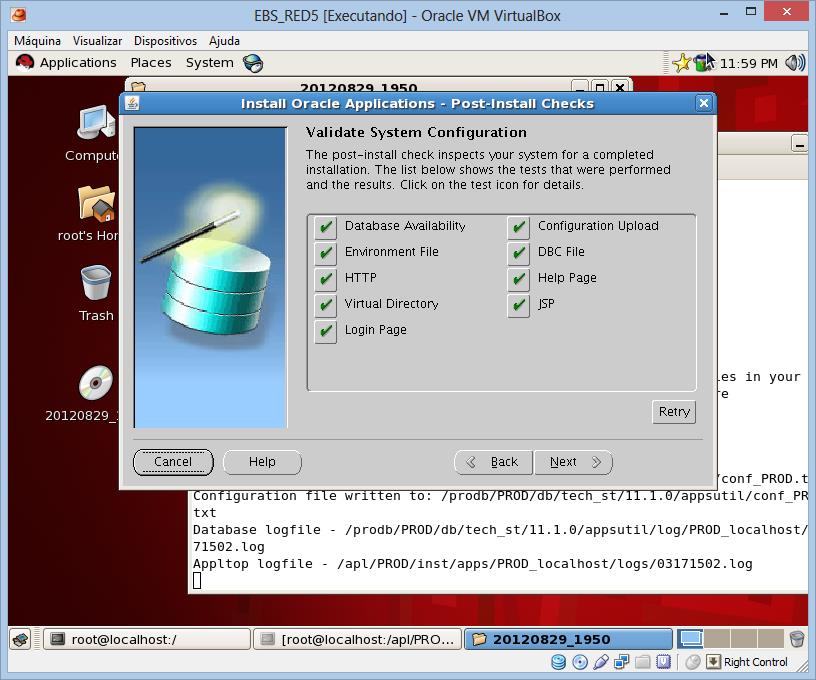This screenshot has height=680, width=816.
Task: Open the Máquina menu in VirtualBox
Action: click(37, 41)
